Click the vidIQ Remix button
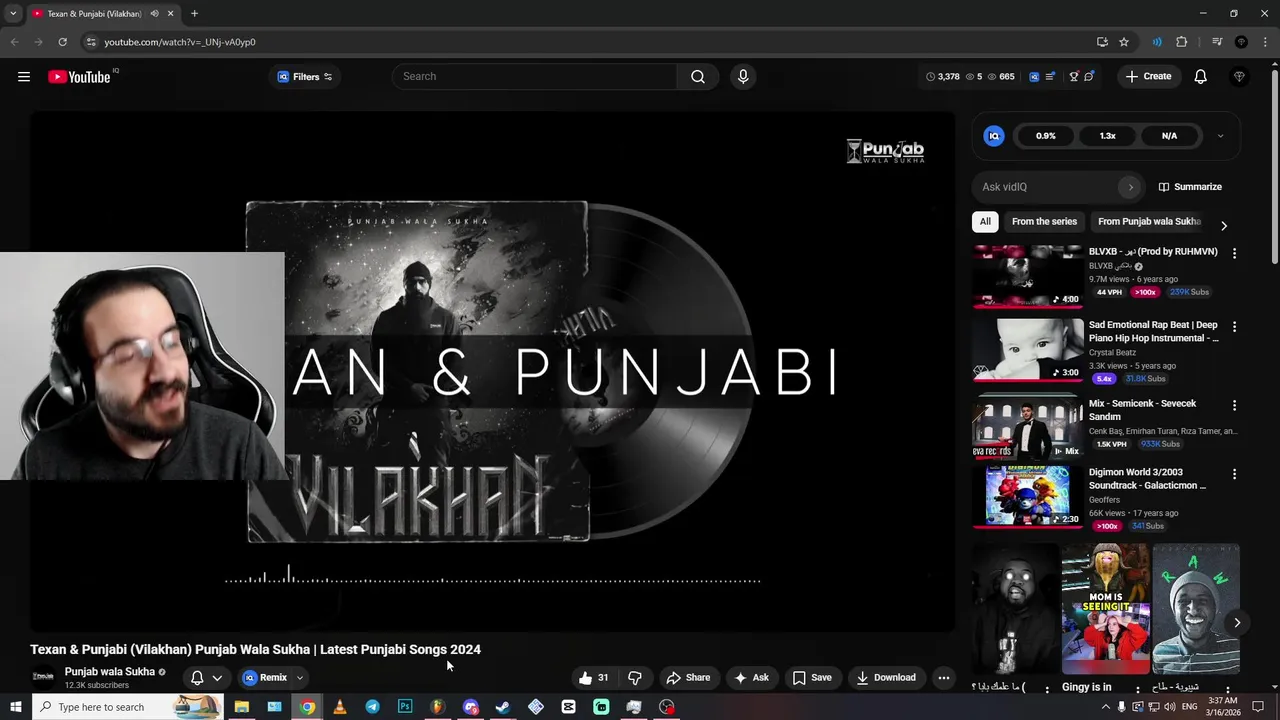This screenshot has height=720, width=1280. pyautogui.click(x=265, y=678)
